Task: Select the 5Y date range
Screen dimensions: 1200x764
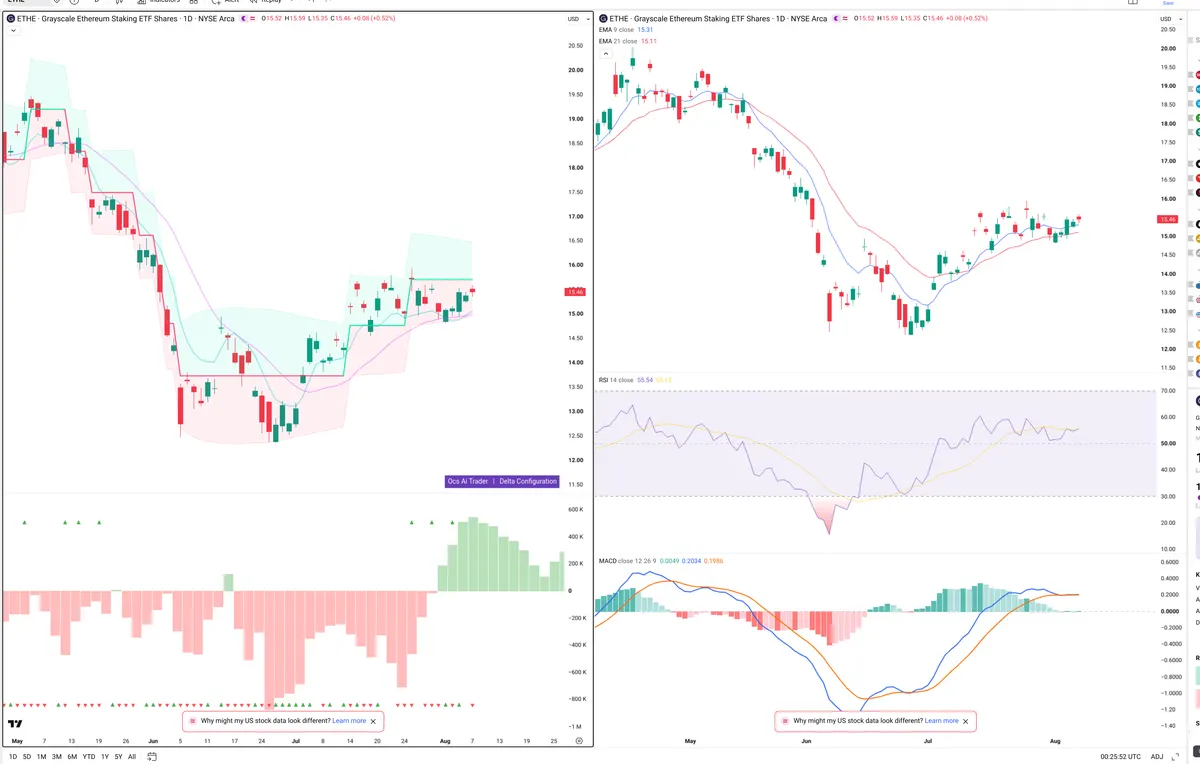Action: 119,757
